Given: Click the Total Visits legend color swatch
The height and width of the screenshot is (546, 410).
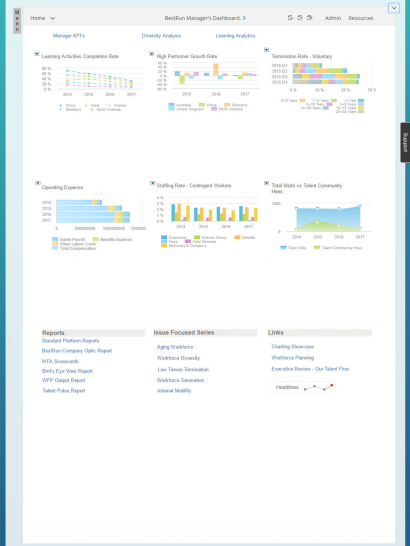Looking at the screenshot, I should (x=283, y=248).
